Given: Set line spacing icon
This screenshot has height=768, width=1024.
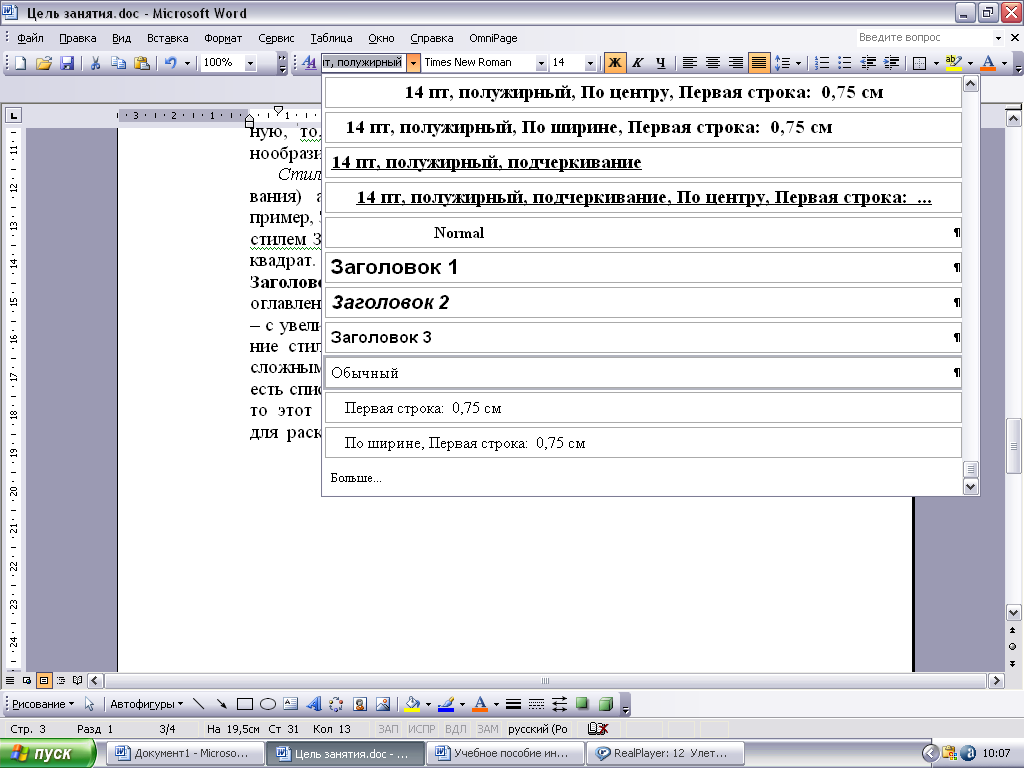Looking at the screenshot, I should click(782, 63).
